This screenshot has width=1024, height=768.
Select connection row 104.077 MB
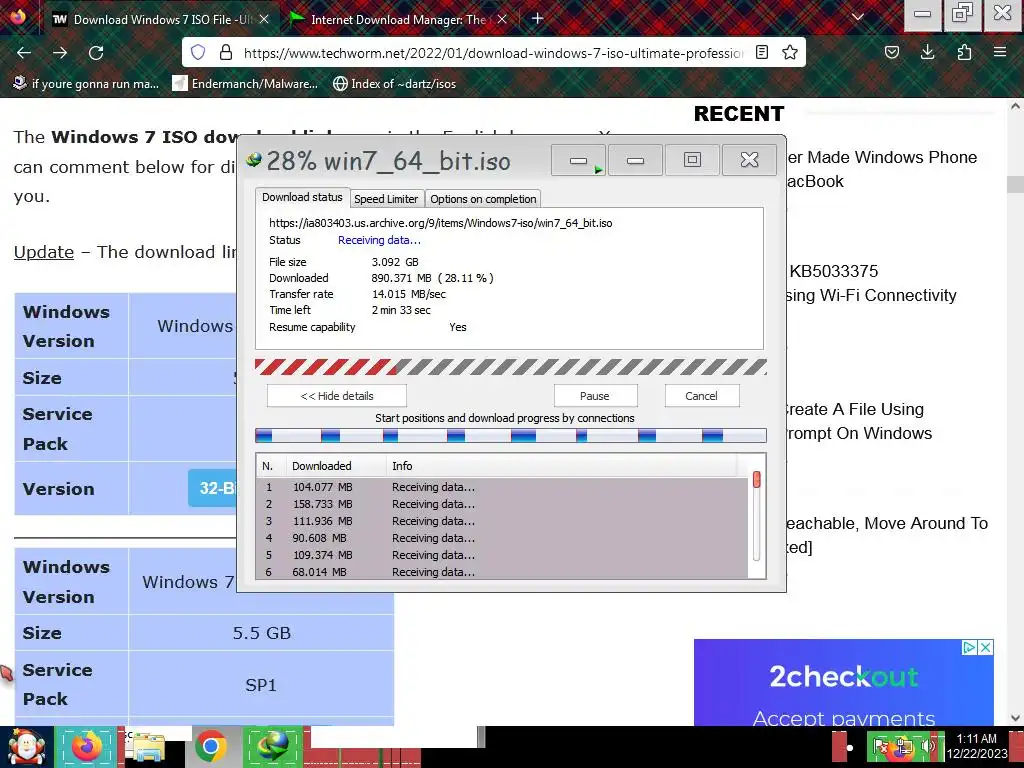[x=503, y=487]
